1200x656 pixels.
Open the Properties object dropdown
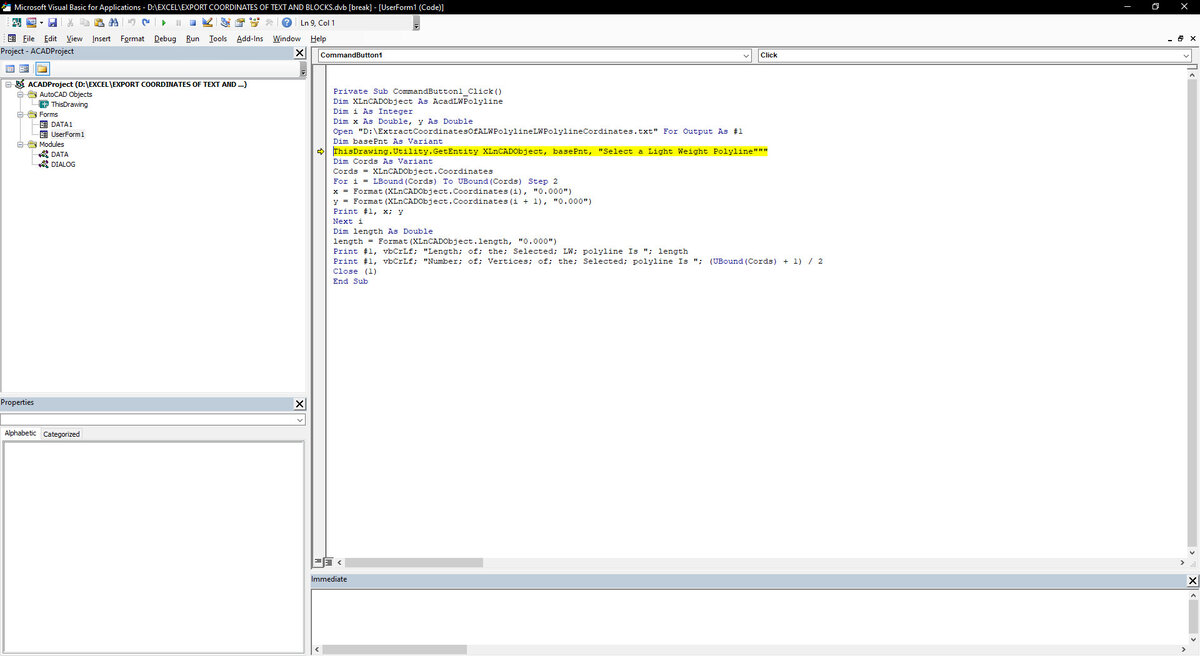point(153,420)
